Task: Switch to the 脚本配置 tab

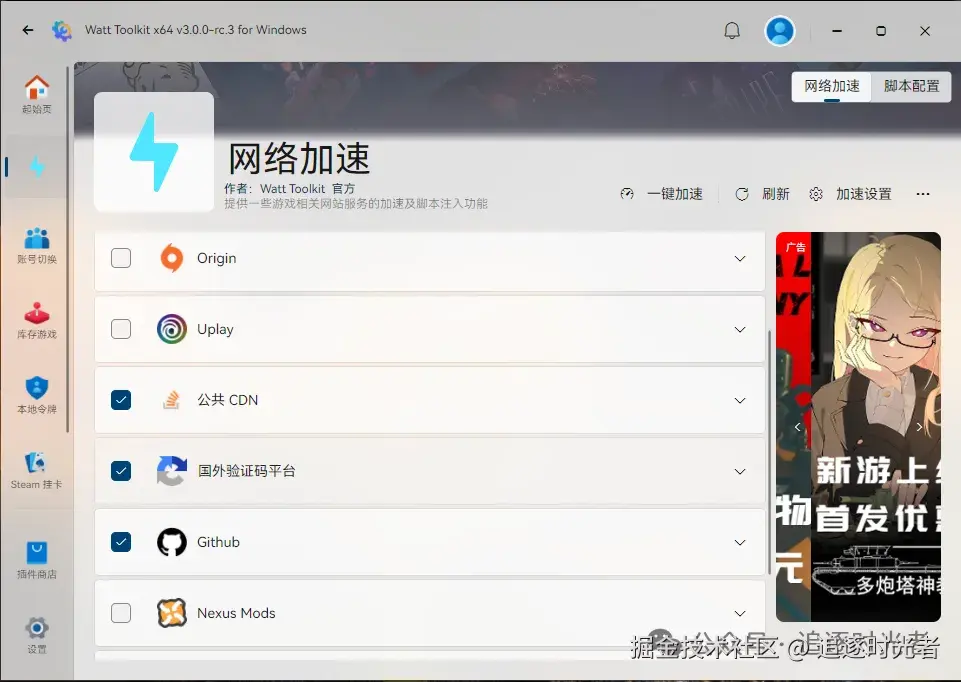Action: pyautogui.click(x=911, y=87)
